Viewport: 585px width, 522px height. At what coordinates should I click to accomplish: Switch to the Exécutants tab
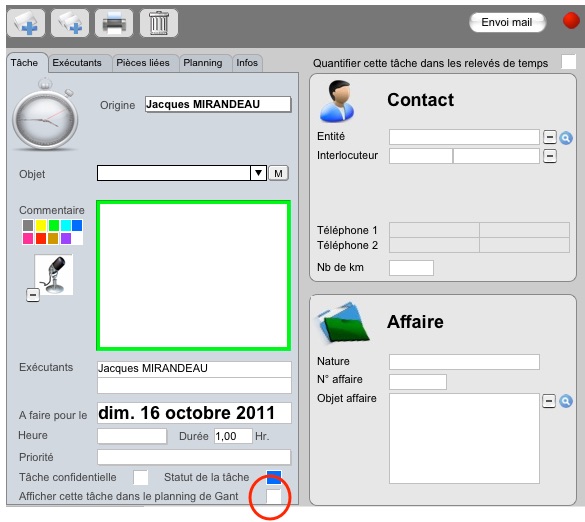[77, 63]
